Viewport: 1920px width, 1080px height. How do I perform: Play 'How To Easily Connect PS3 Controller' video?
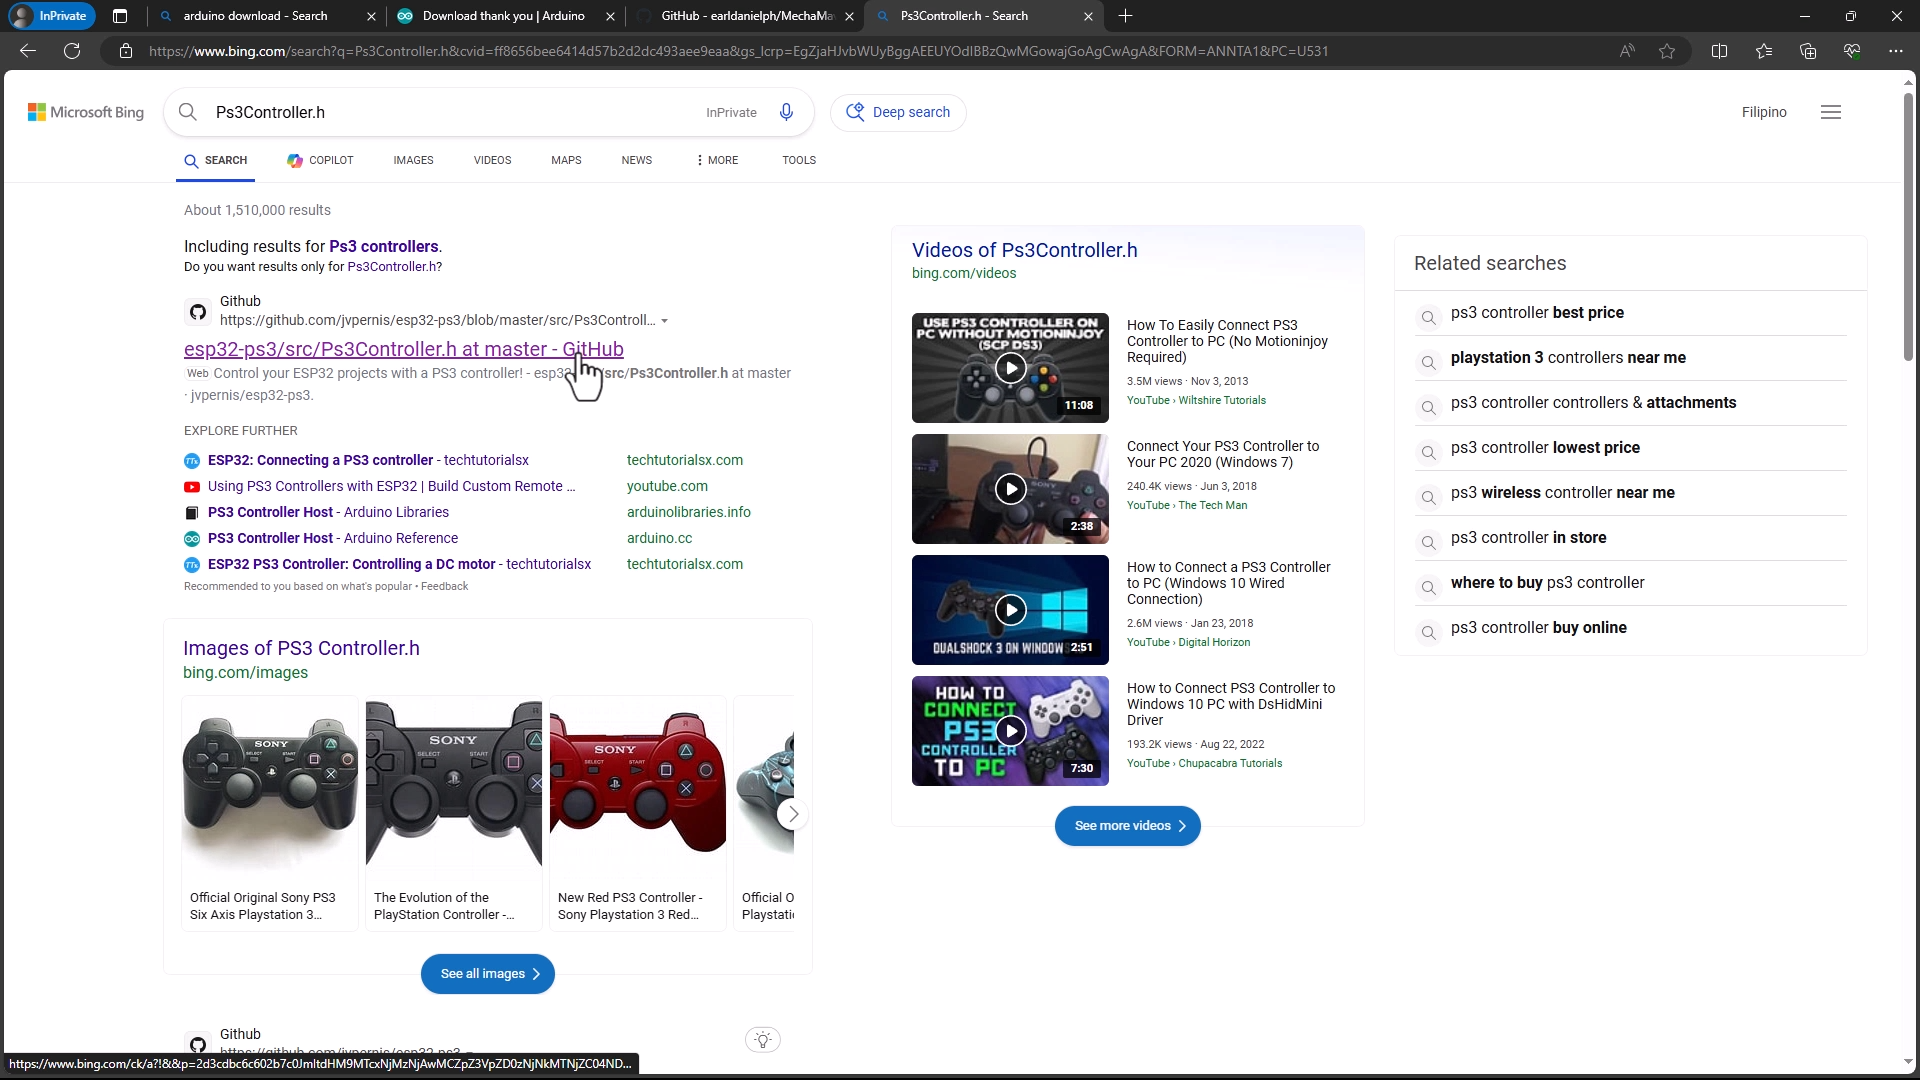(1010, 368)
